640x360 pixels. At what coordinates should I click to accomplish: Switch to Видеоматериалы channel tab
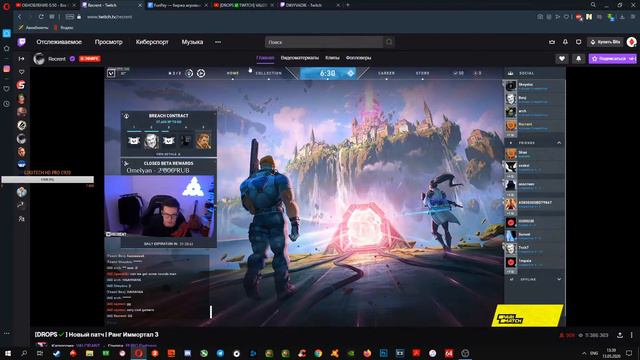pyautogui.click(x=300, y=58)
